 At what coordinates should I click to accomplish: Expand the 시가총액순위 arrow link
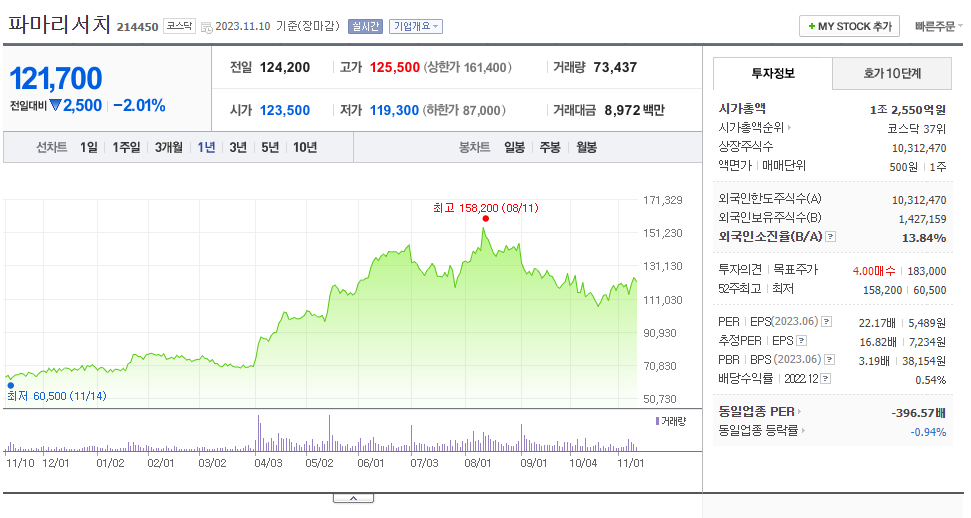(x=789, y=128)
